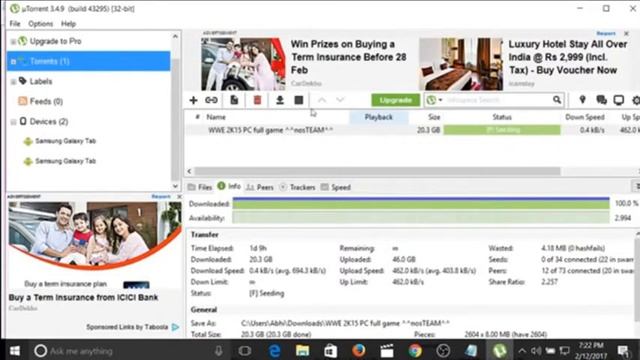Click the lightbulb tips icon in toolbar
The height and width of the screenshot is (360, 640).
point(582,100)
